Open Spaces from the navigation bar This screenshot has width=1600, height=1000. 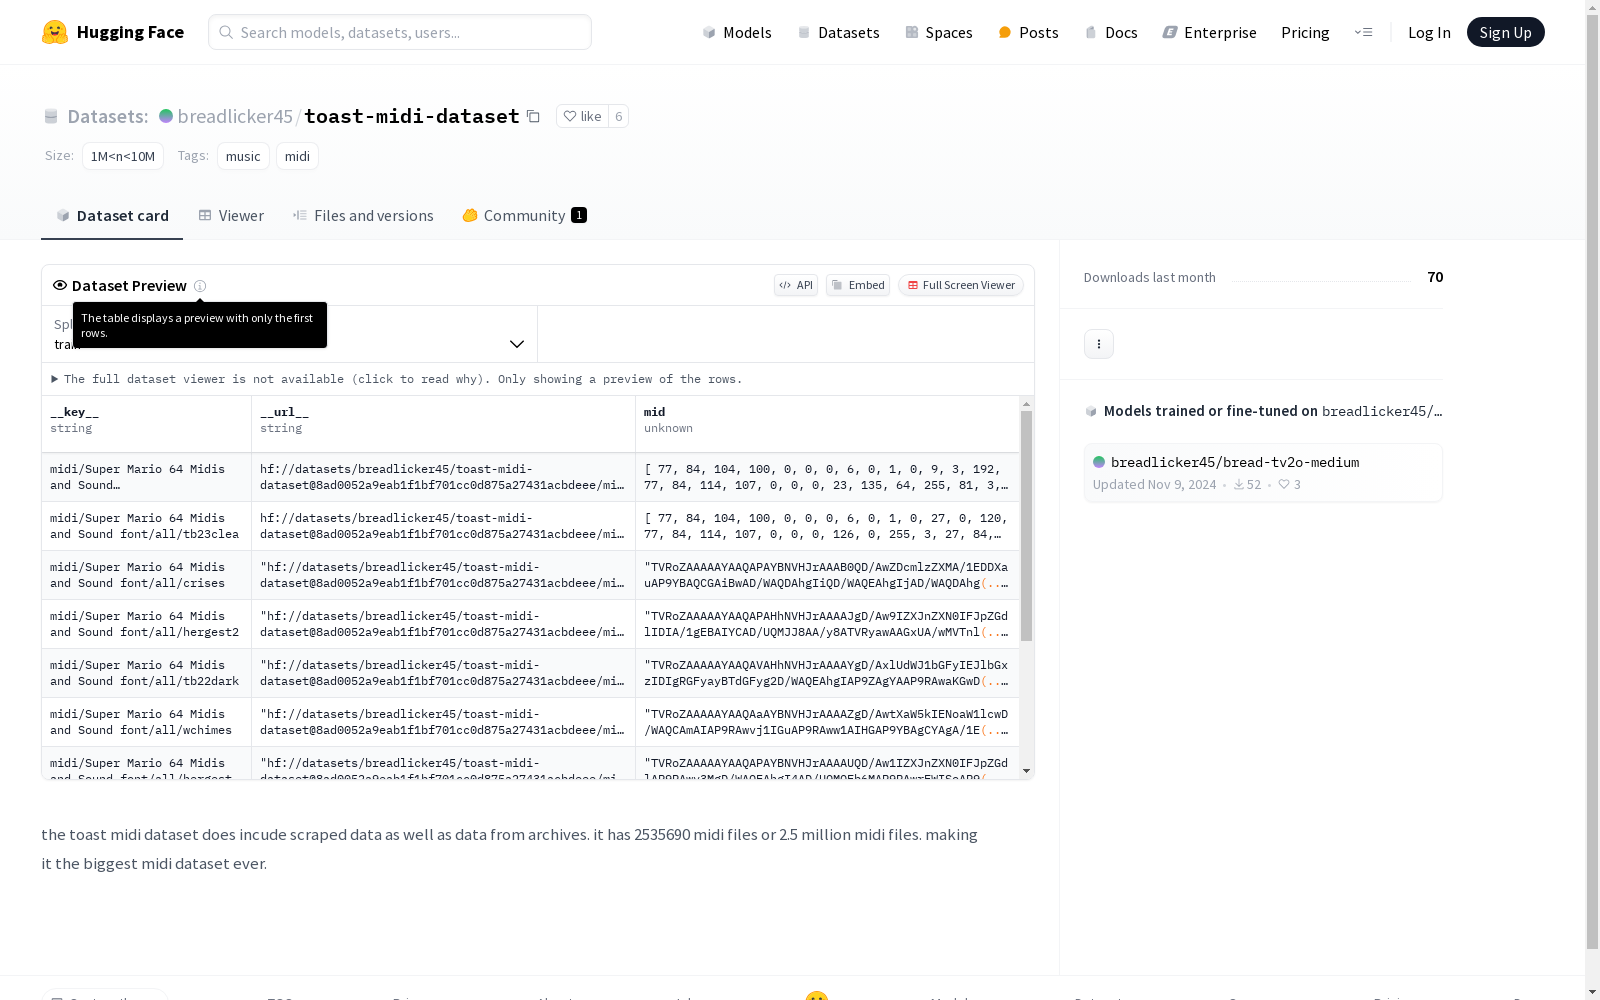(939, 32)
